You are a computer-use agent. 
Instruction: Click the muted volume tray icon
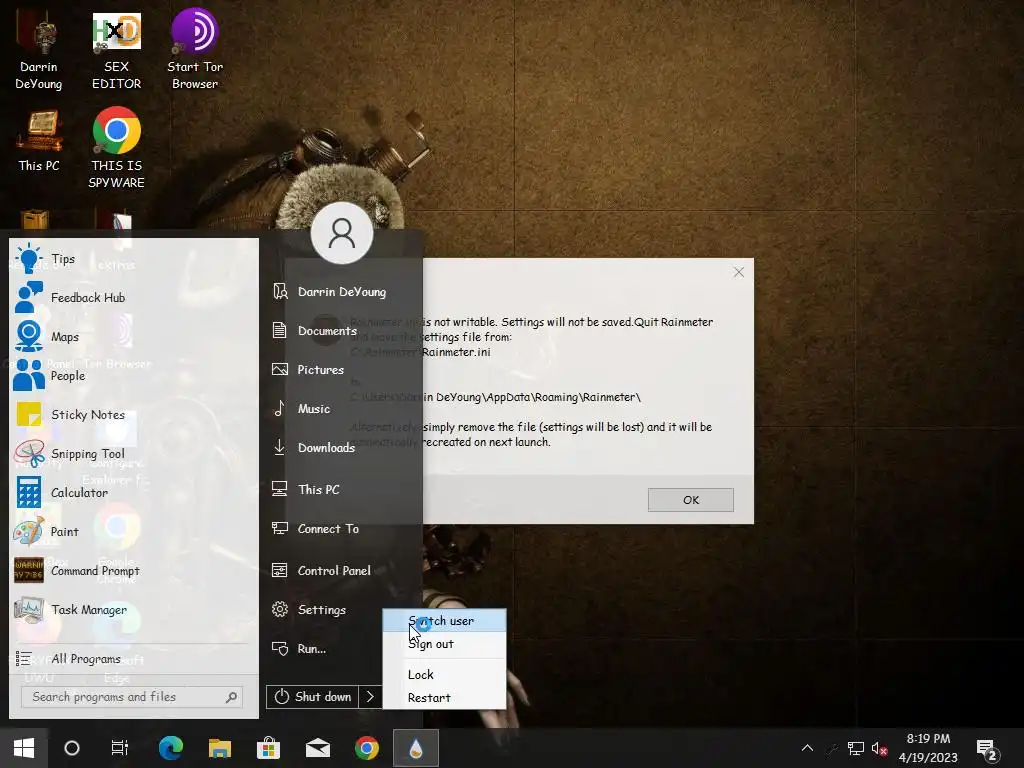879,748
